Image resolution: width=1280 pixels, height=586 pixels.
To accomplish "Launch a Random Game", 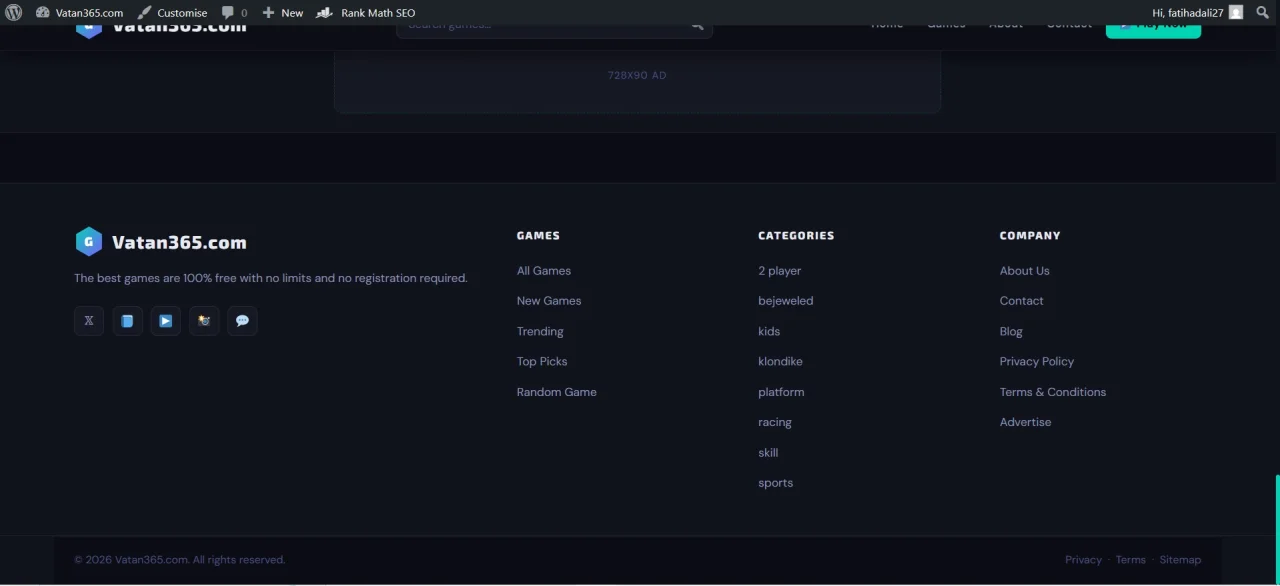I will pyautogui.click(x=557, y=392).
